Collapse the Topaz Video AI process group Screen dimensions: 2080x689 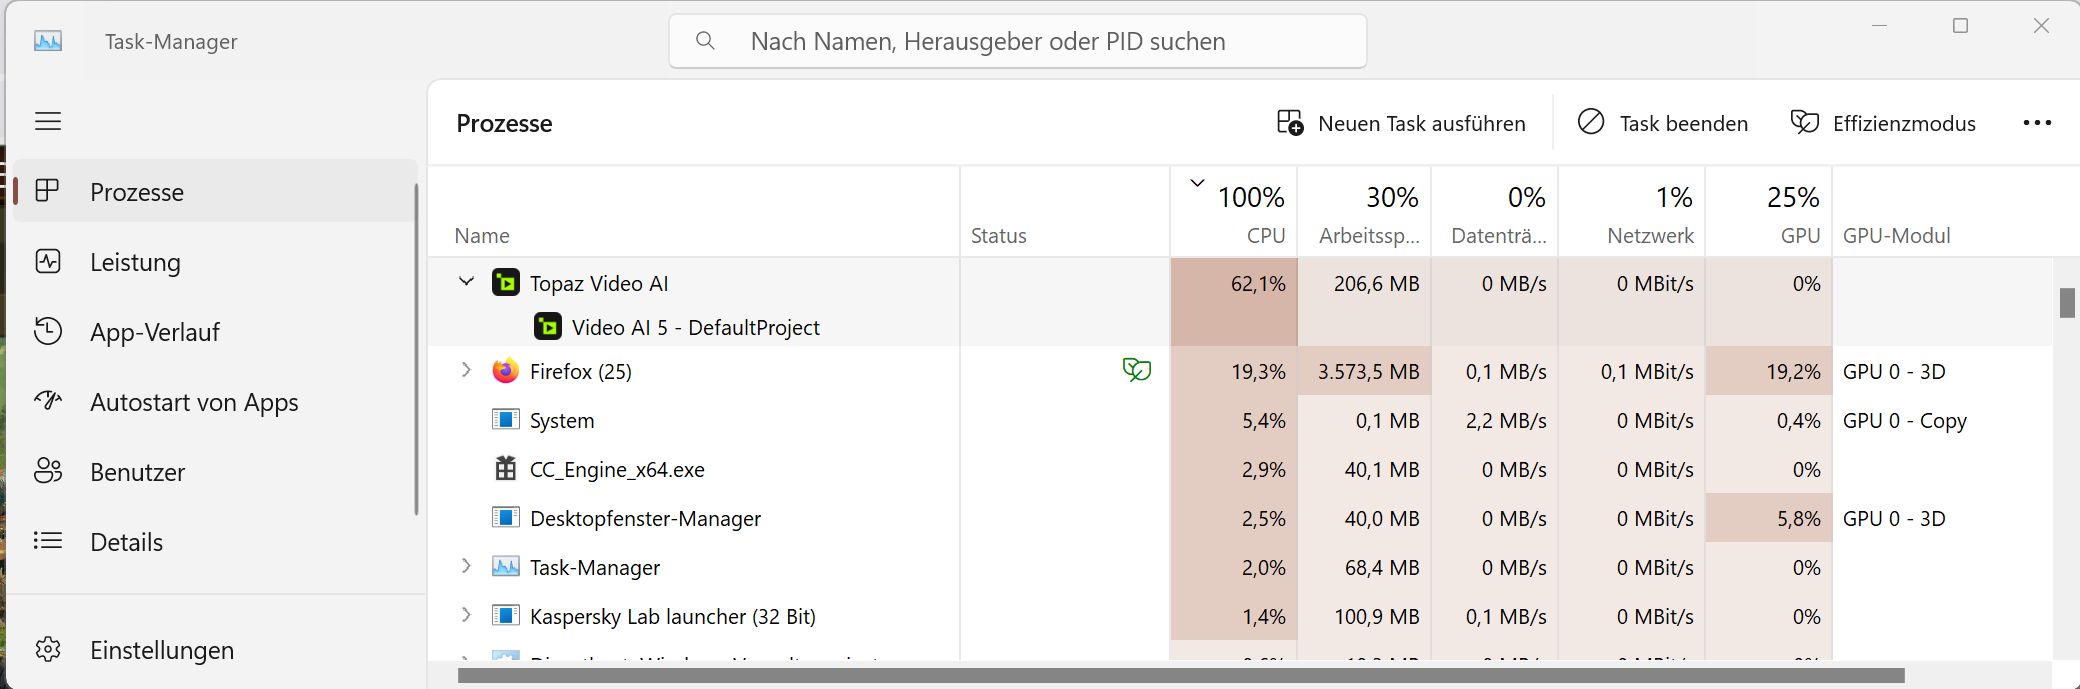(x=466, y=282)
